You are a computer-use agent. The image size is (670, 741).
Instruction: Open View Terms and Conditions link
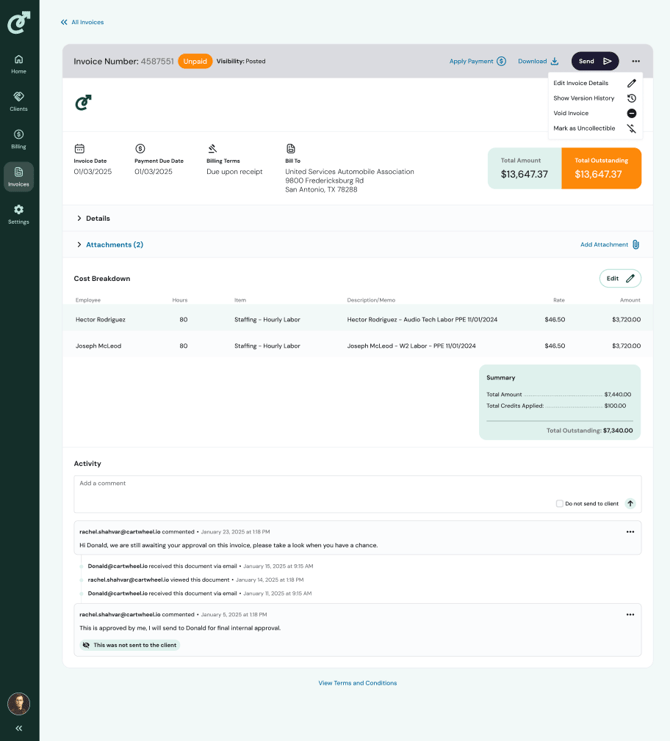click(x=357, y=683)
